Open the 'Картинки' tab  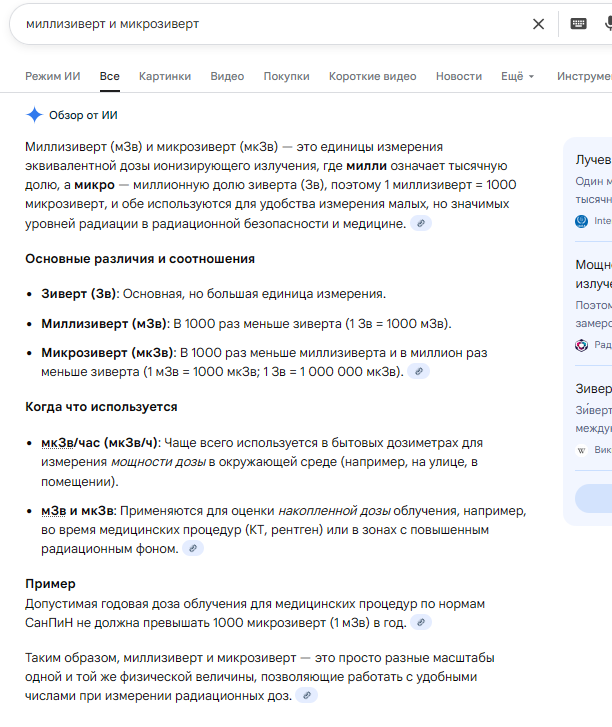[165, 76]
